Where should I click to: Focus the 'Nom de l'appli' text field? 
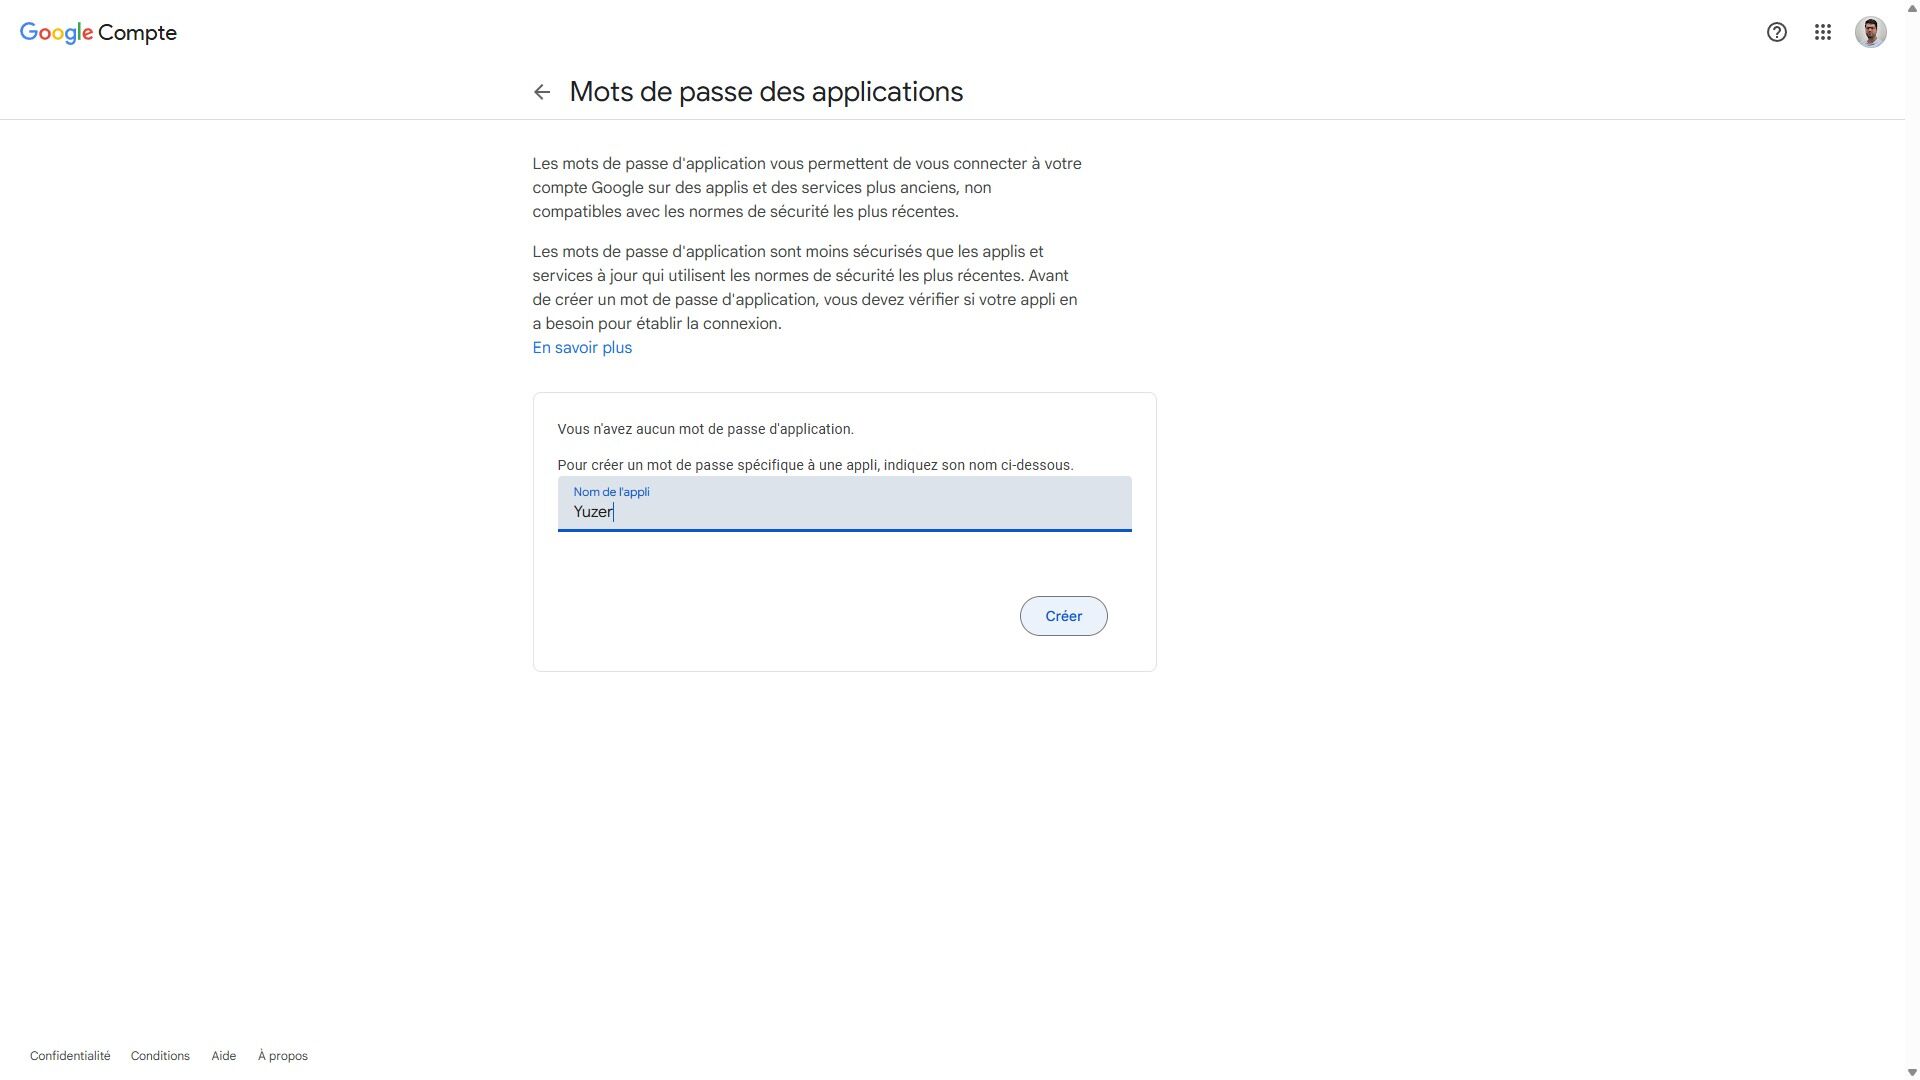(x=844, y=512)
